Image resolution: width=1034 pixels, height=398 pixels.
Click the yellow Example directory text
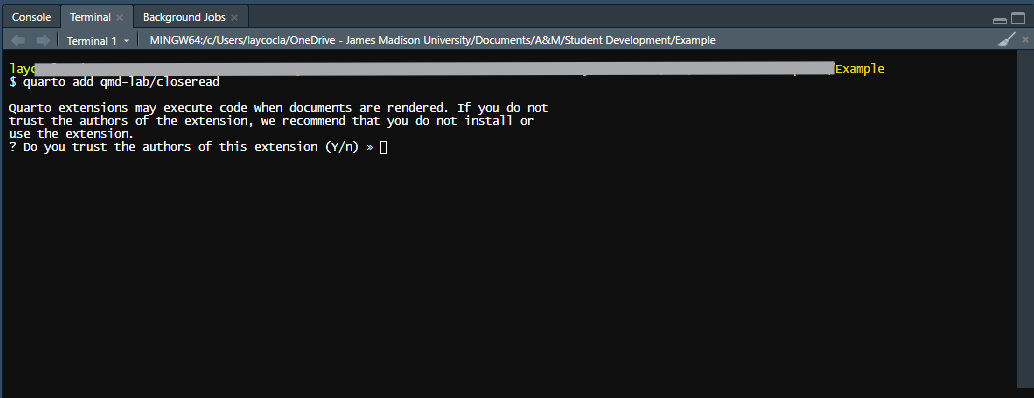point(859,69)
